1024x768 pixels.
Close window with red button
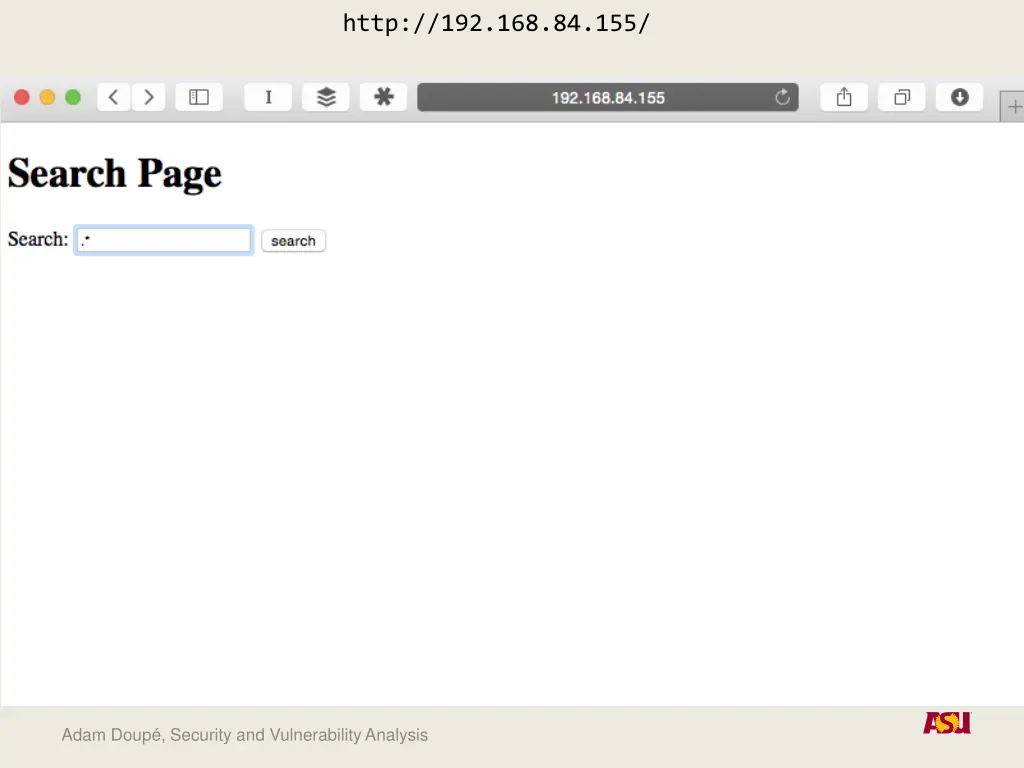[22, 97]
